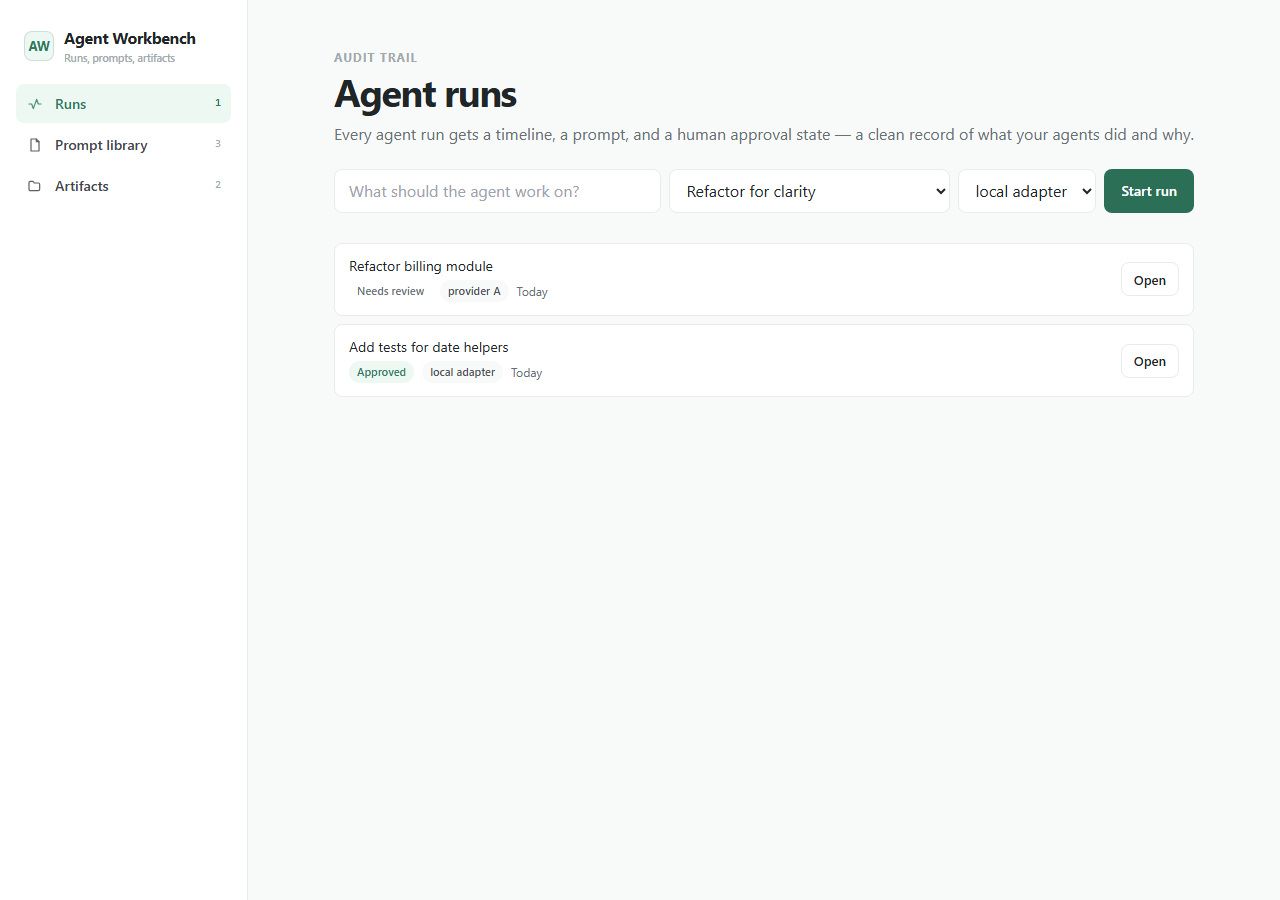The height and width of the screenshot is (900, 1280).
Task: Open the Runs section in sidebar
Action: pos(123,104)
